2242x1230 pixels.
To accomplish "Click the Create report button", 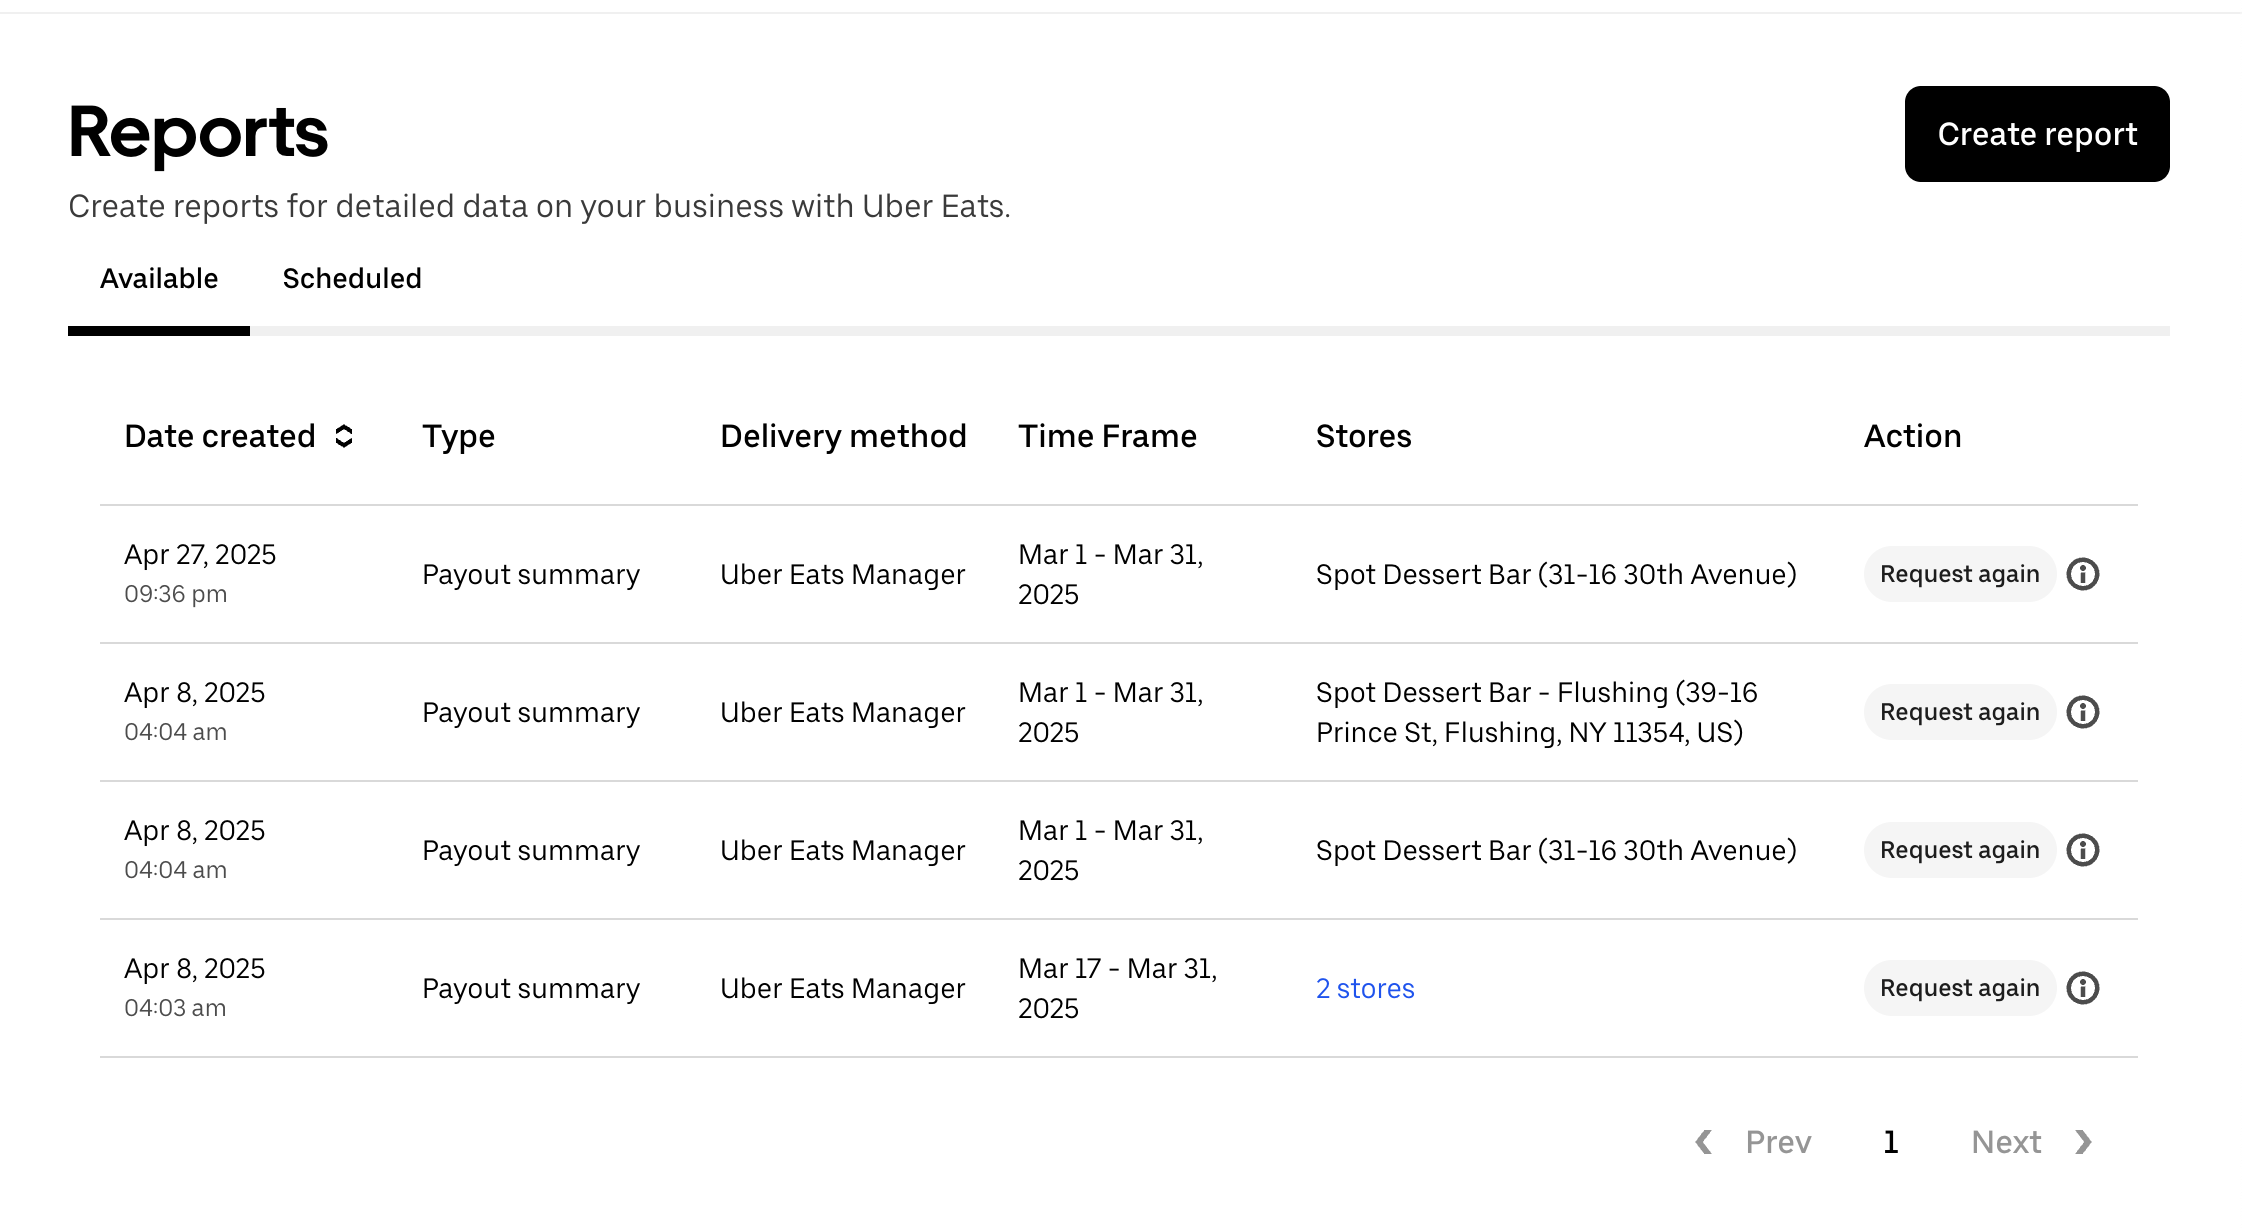I will coord(2036,134).
